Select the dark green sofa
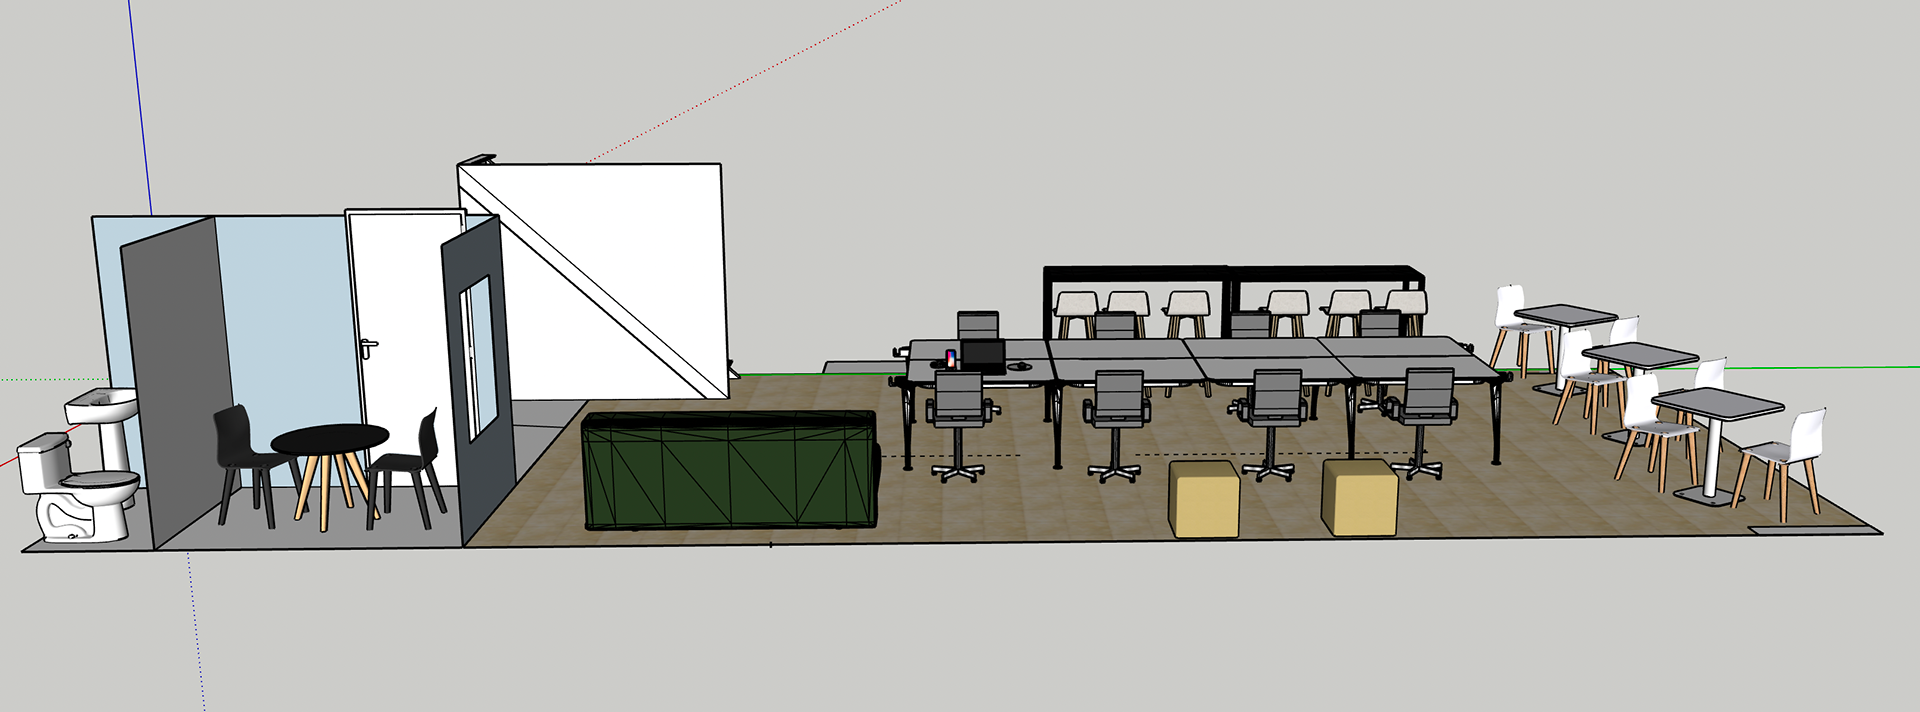 [730, 469]
